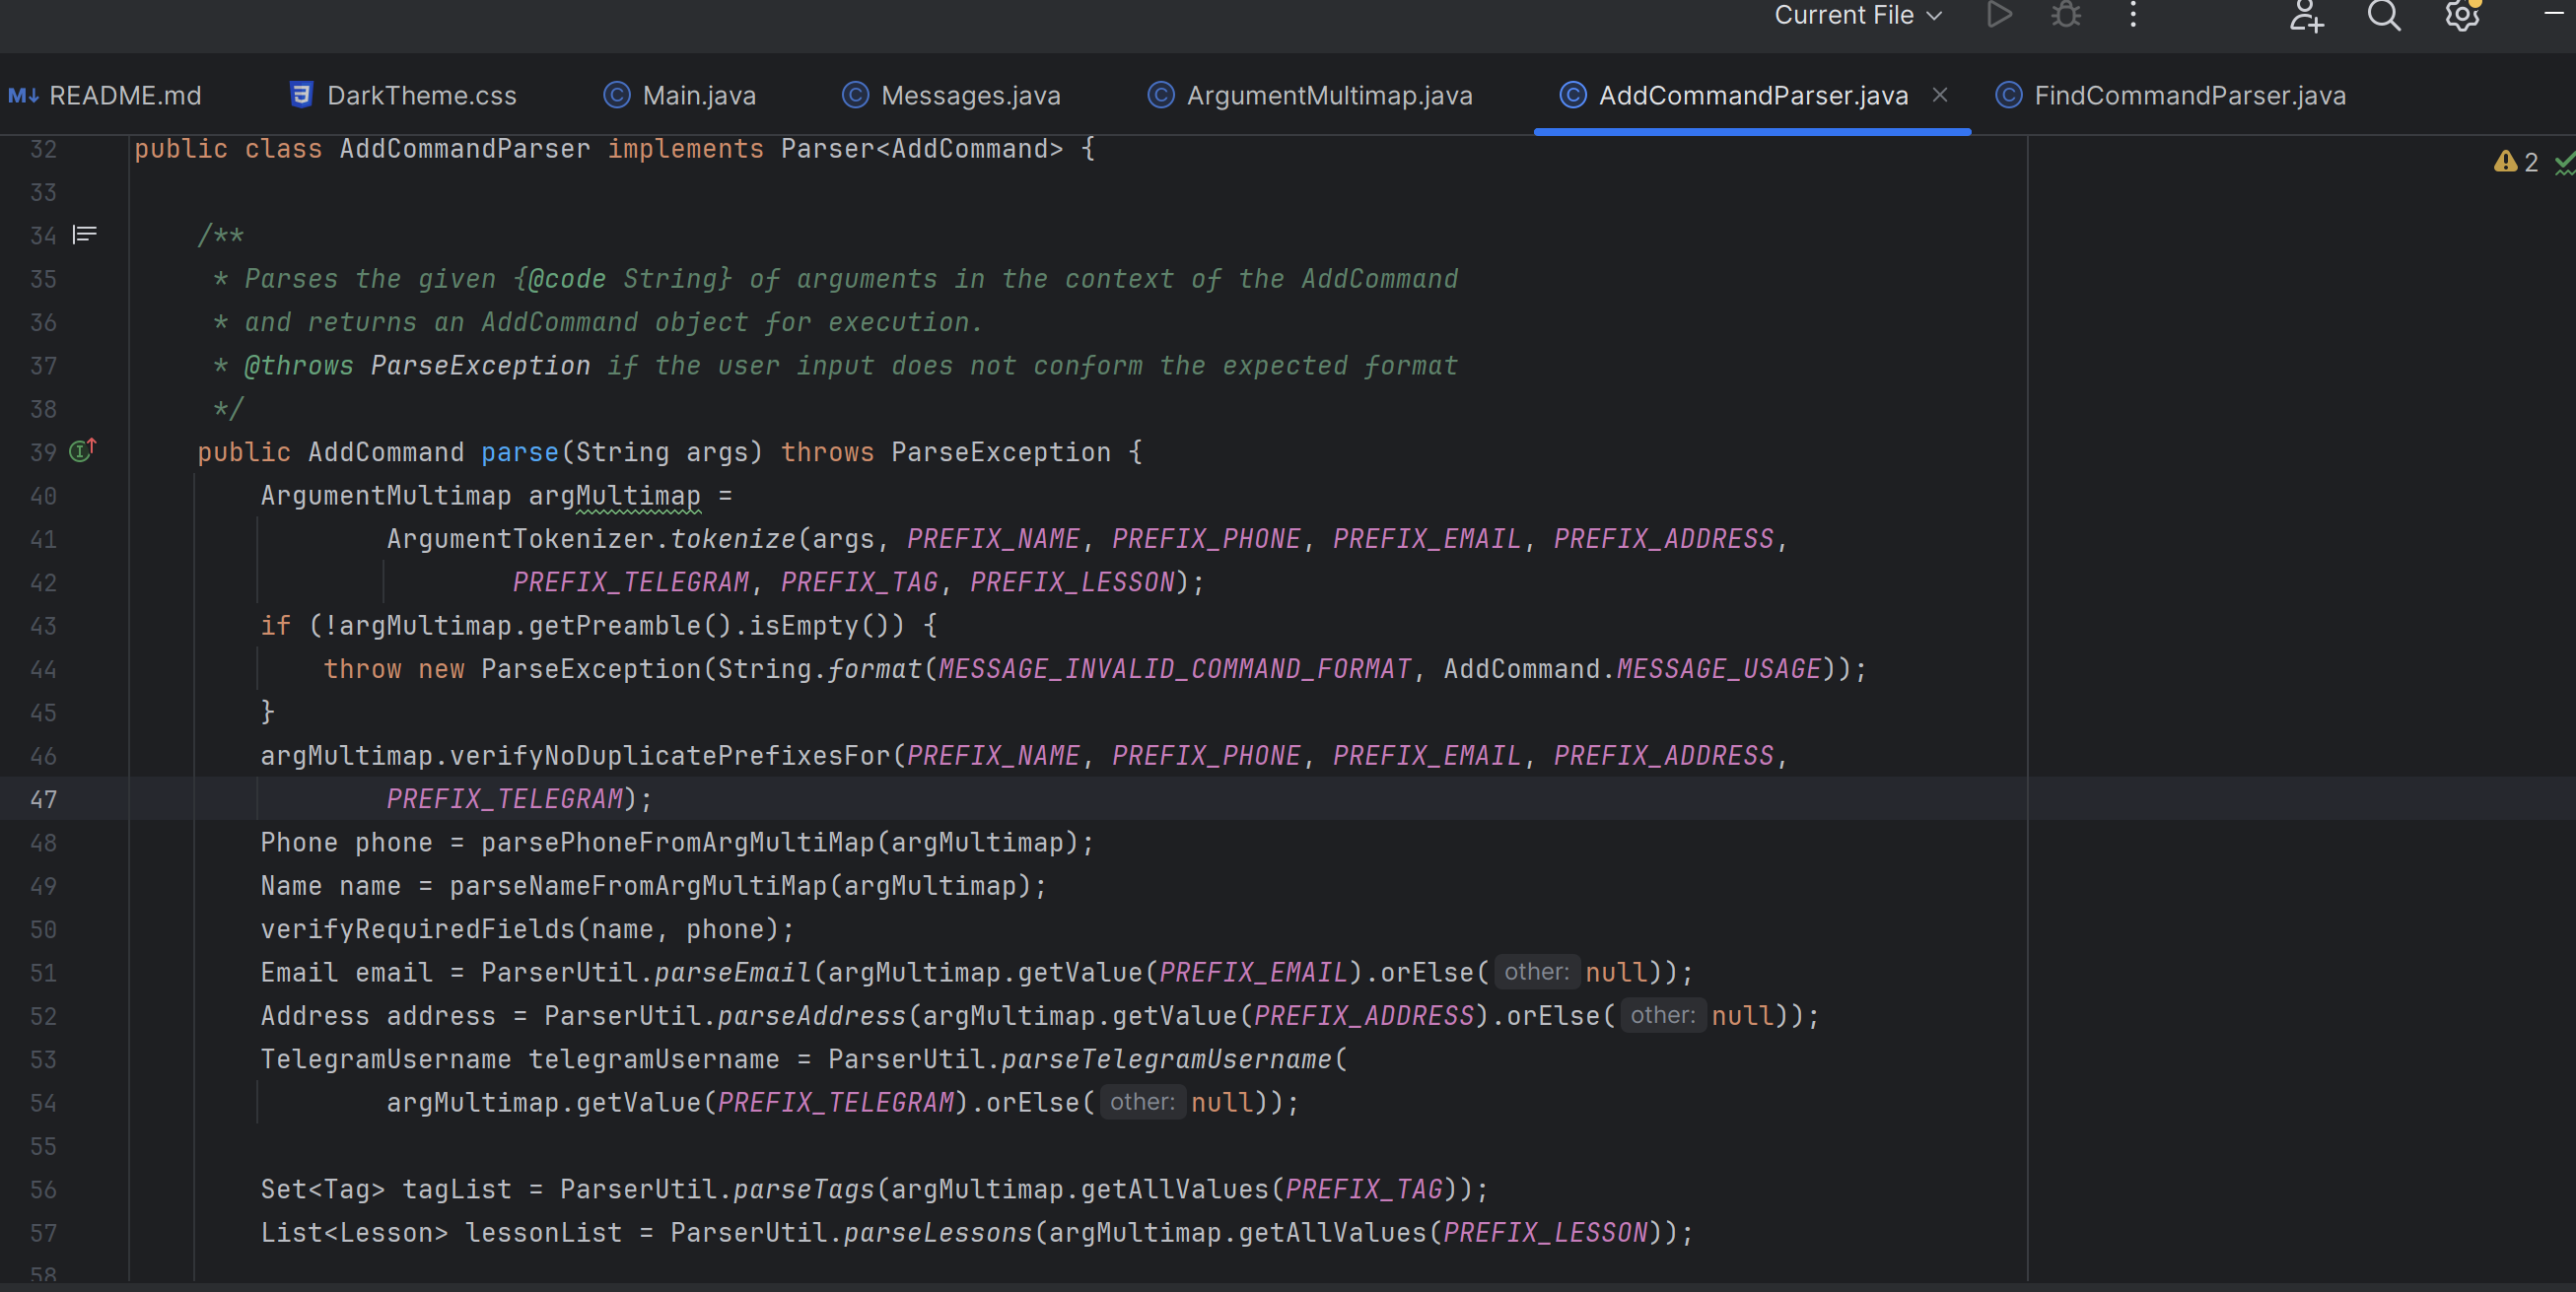Click the {@code String} Javadoc tag on line 35

622,279
